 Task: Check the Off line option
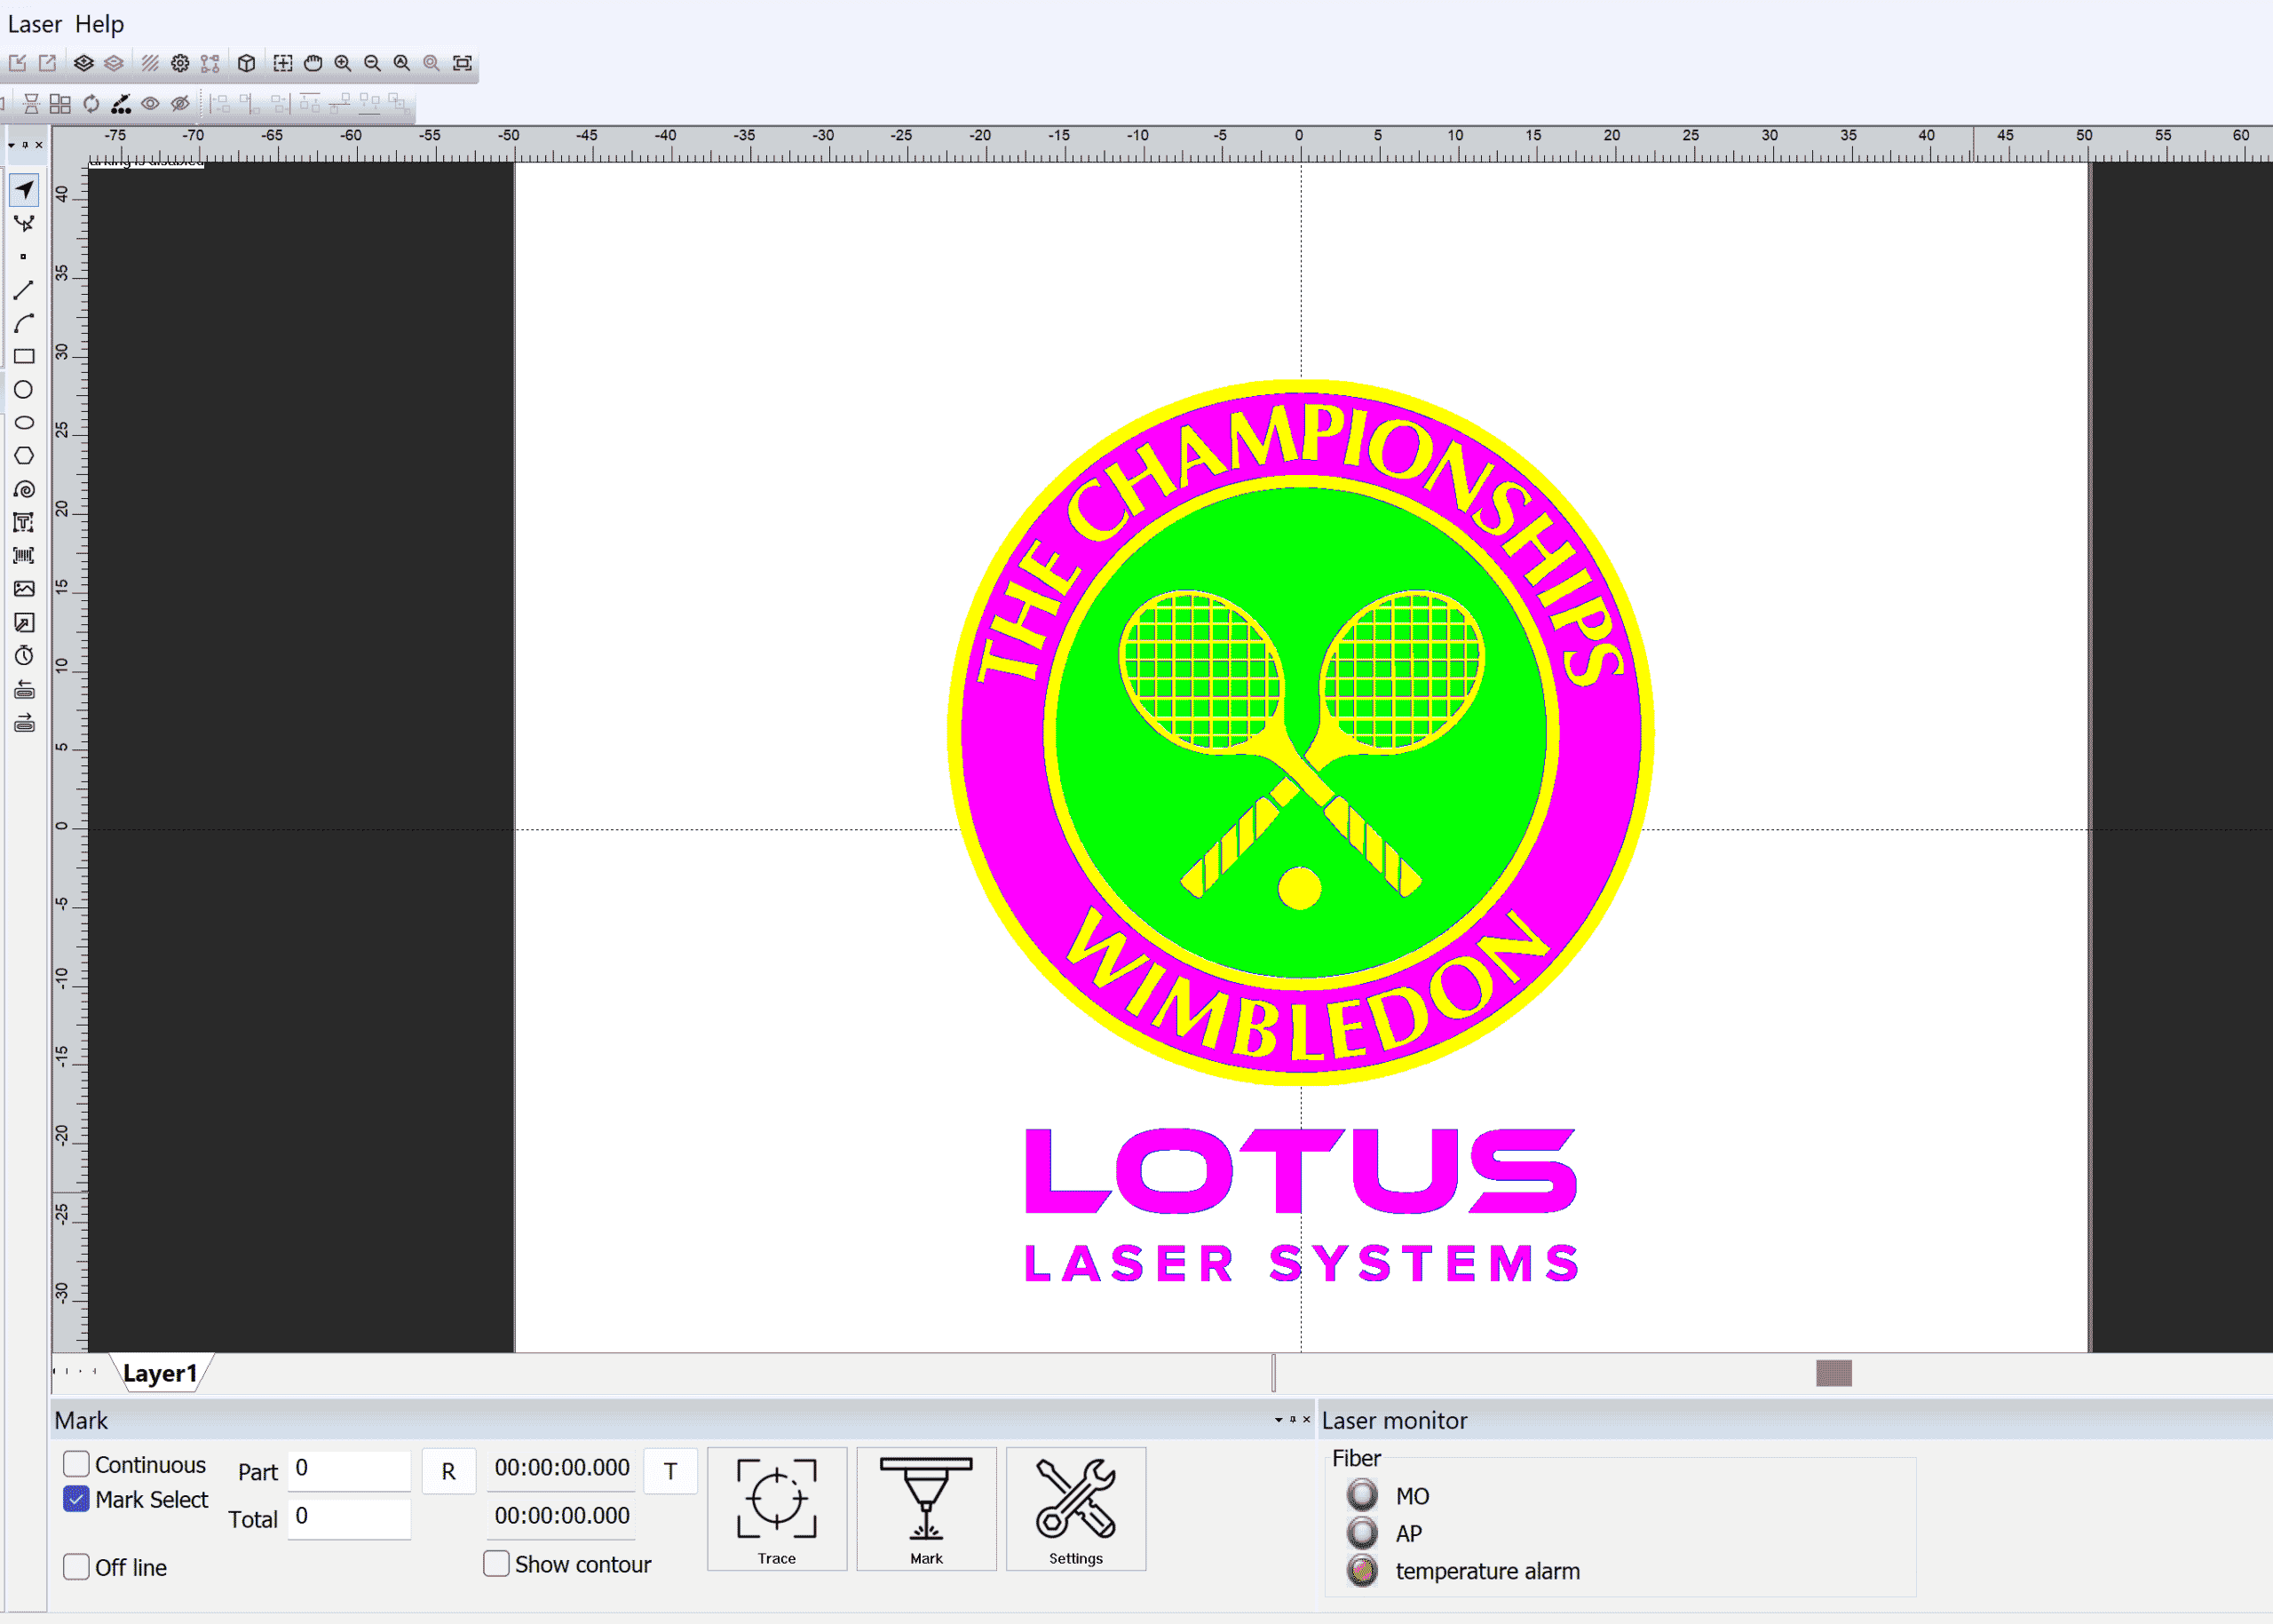[76, 1567]
